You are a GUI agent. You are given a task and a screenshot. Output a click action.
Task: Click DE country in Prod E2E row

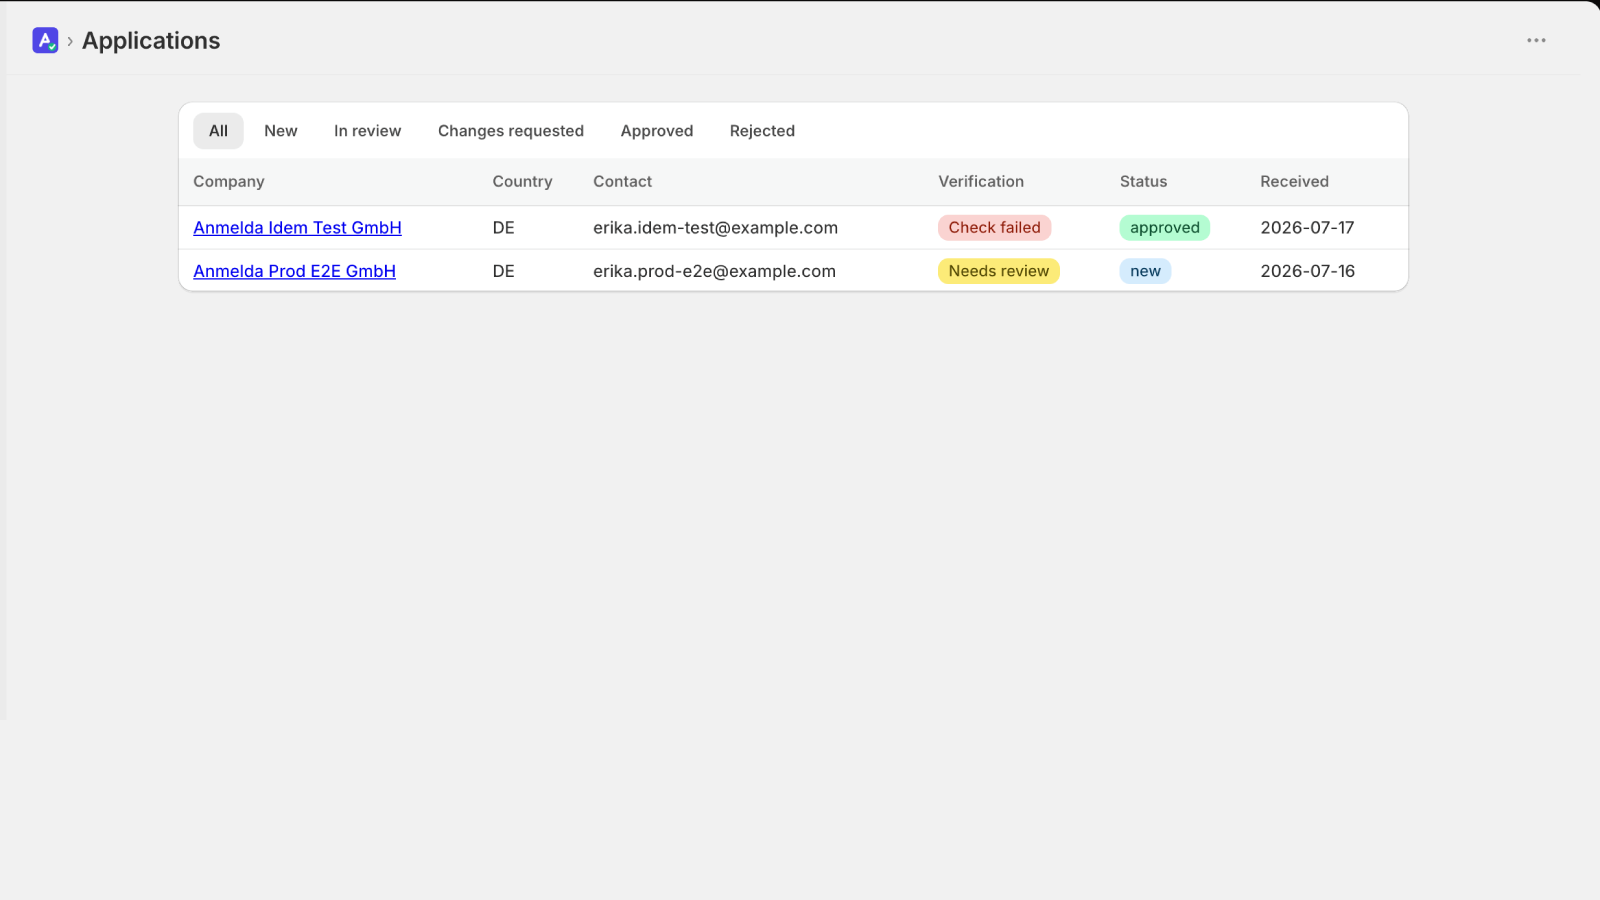coord(503,271)
